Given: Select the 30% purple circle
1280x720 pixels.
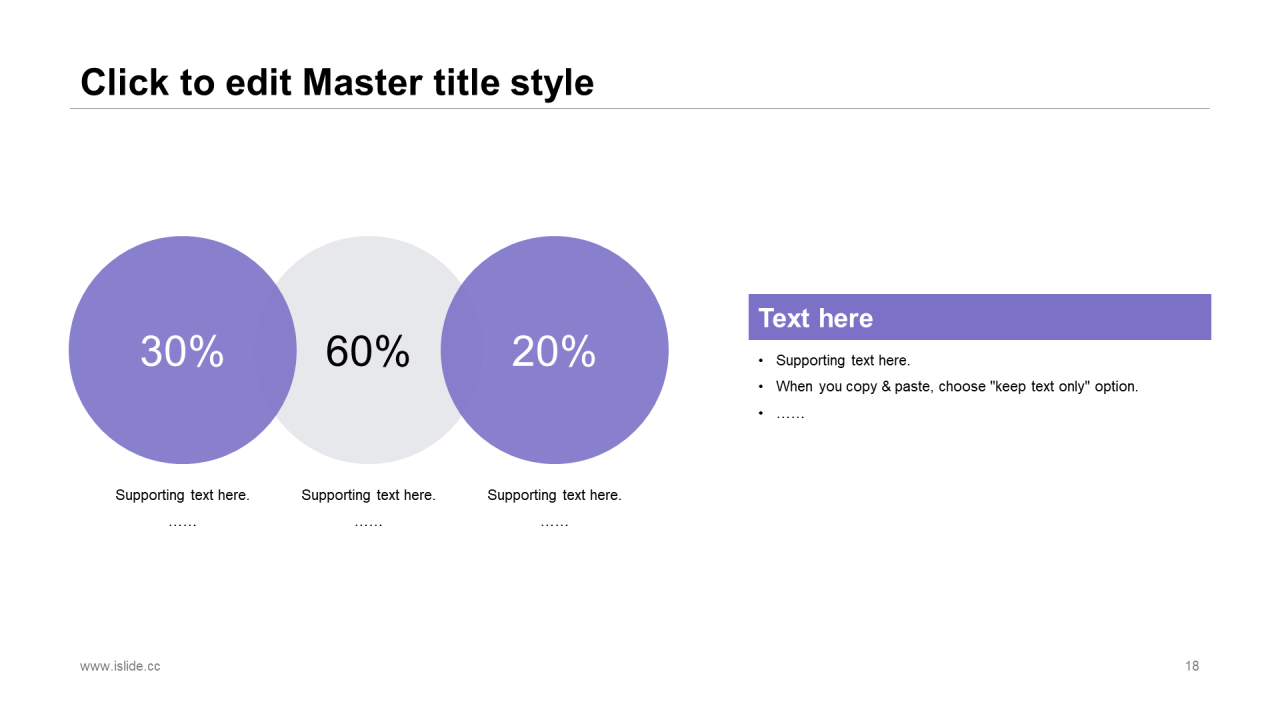Looking at the screenshot, I should click(183, 350).
